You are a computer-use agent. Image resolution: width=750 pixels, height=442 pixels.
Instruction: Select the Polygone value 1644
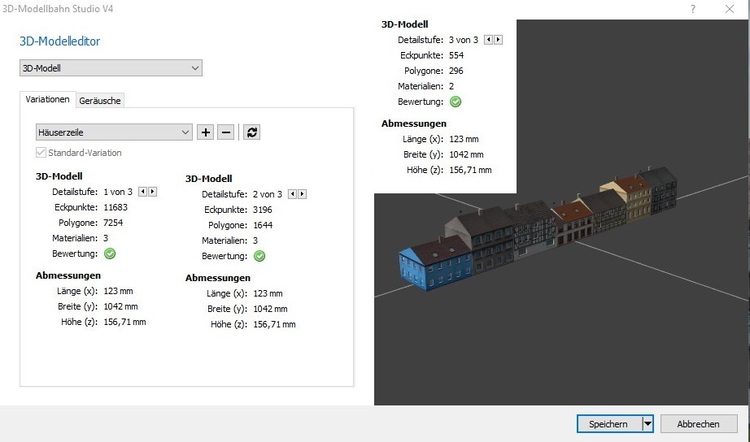pyautogui.click(x=263, y=225)
